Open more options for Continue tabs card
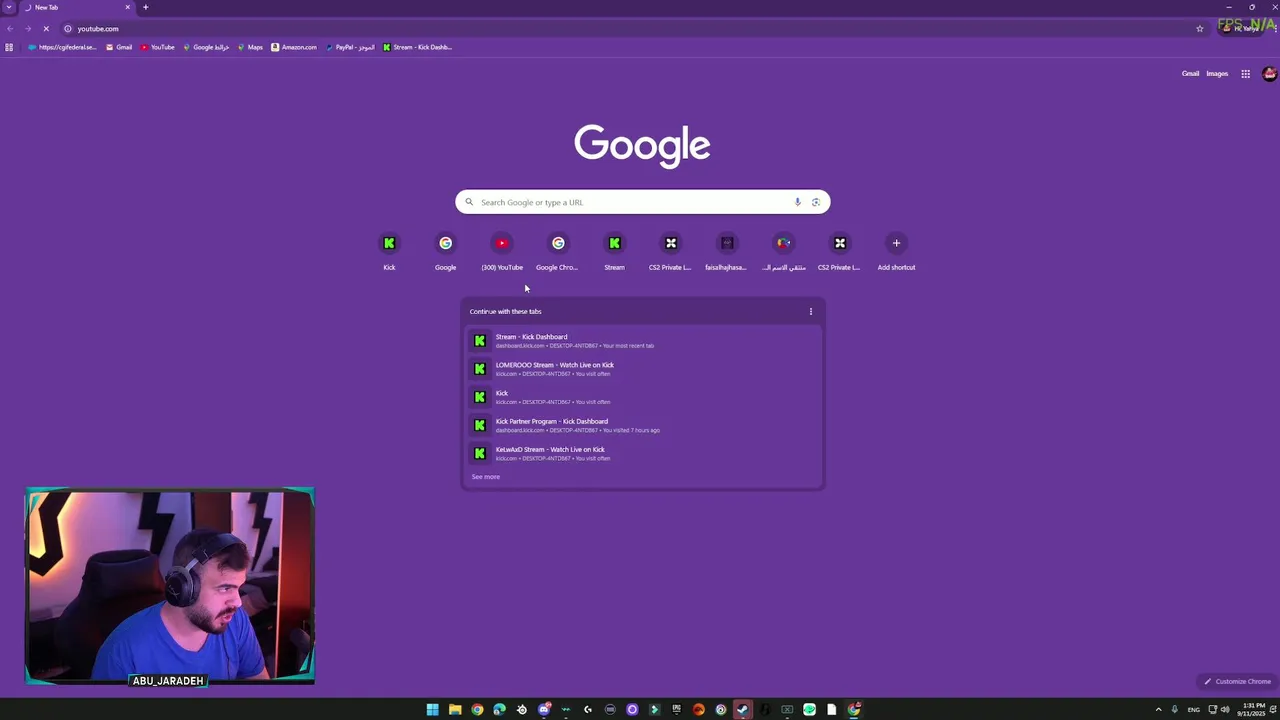Screen dimensions: 1280x720 click(x=811, y=311)
